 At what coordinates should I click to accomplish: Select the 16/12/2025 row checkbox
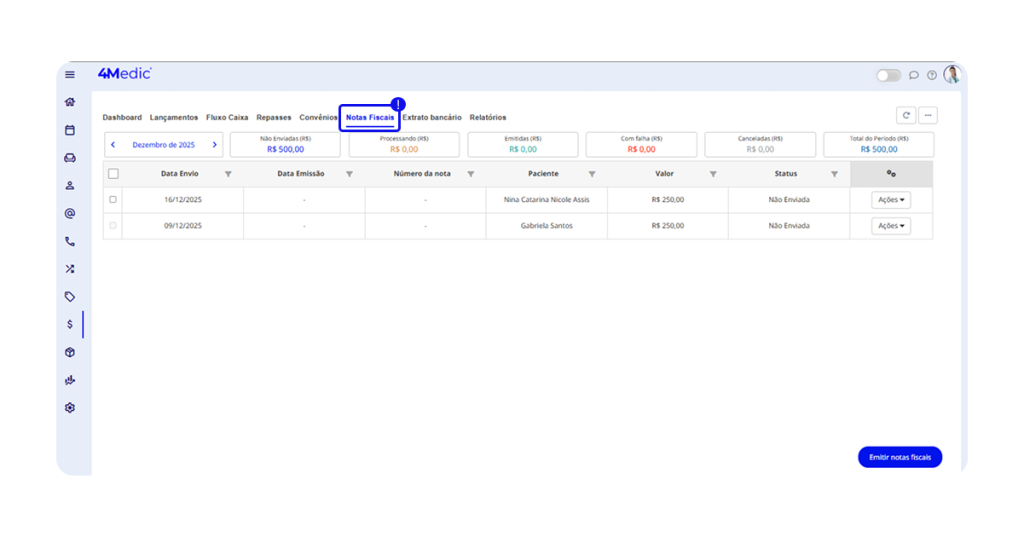click(113, 200)
